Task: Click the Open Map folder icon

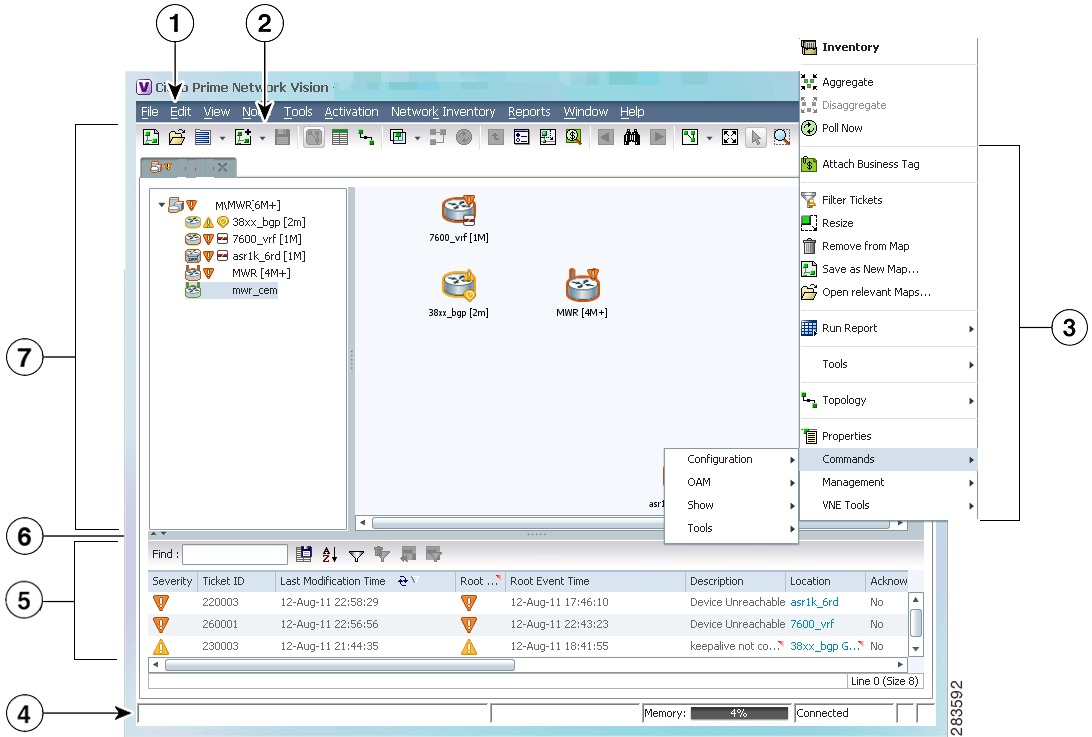Action: [177, 137]
